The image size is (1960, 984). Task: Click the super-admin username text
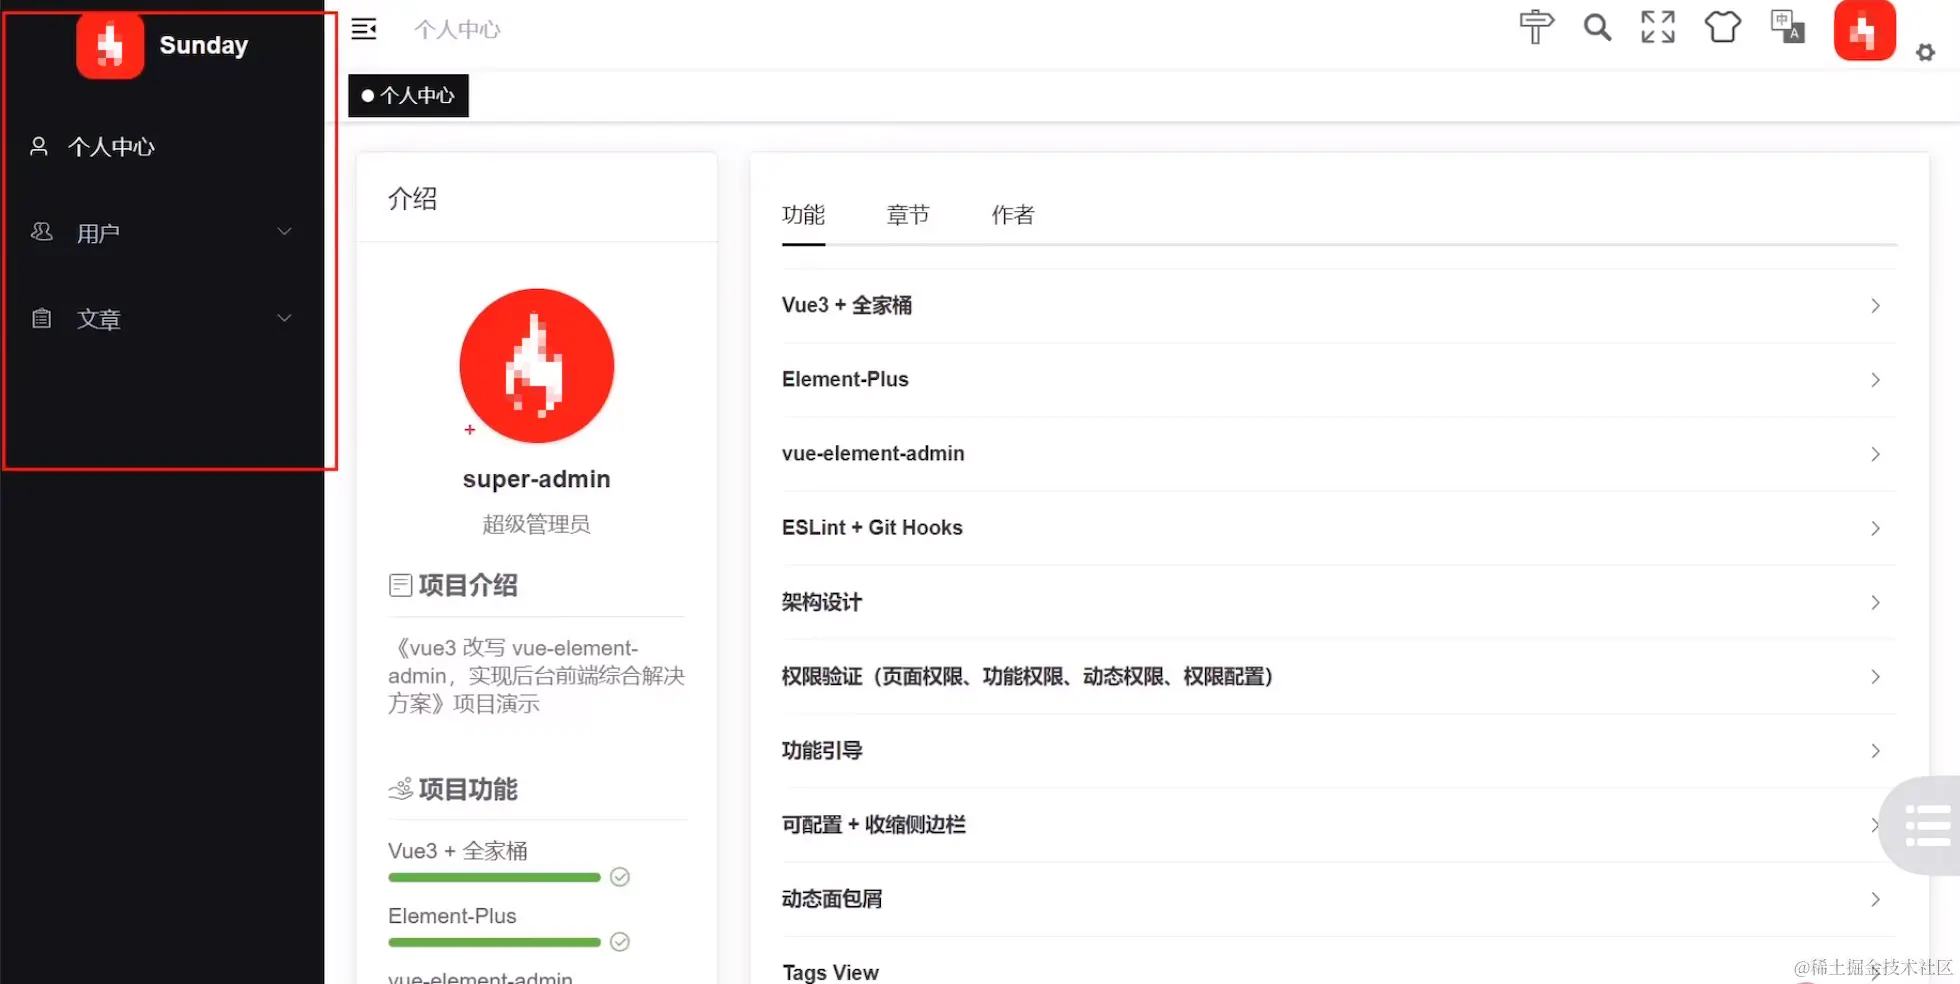537,479
